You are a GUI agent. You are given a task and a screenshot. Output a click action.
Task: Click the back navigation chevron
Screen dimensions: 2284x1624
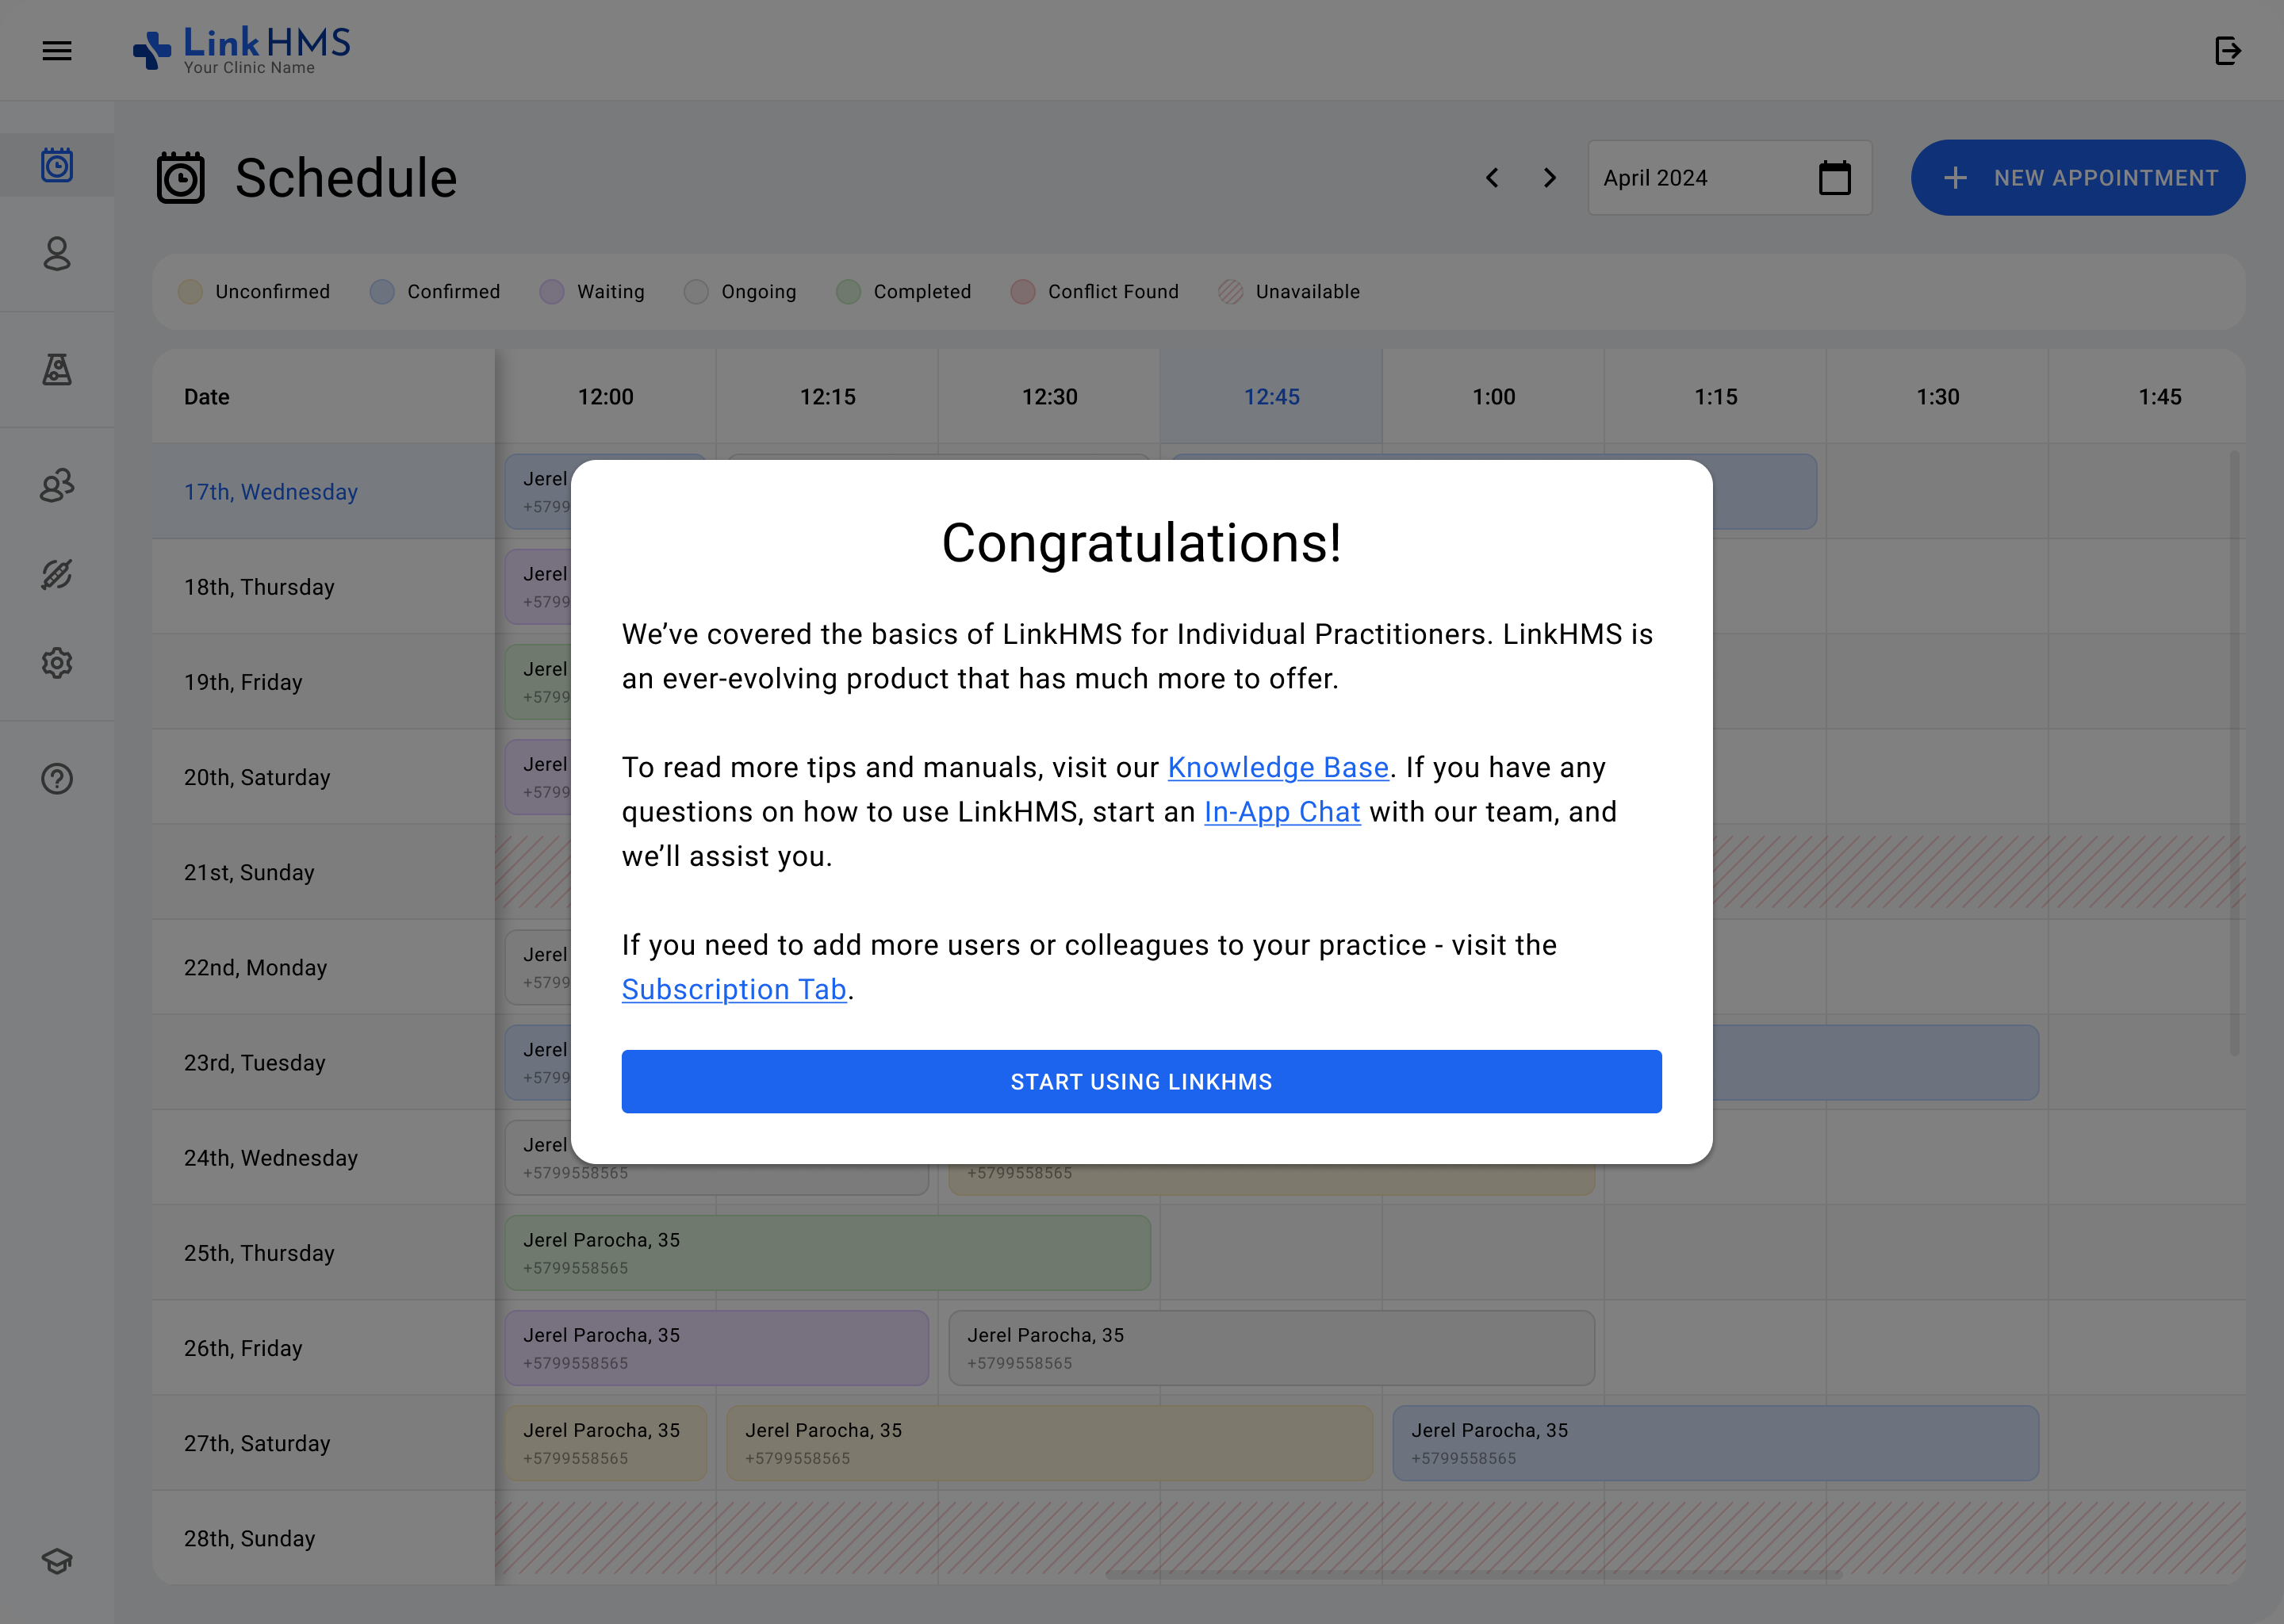coord(1492,178)
